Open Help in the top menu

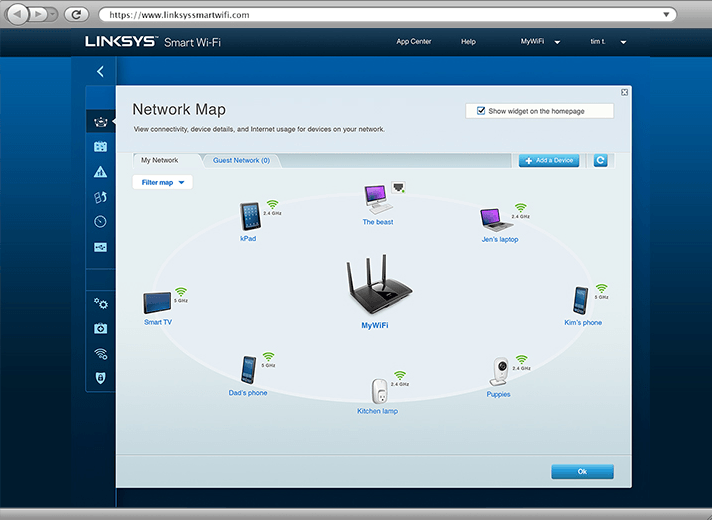tap(468, 42)
